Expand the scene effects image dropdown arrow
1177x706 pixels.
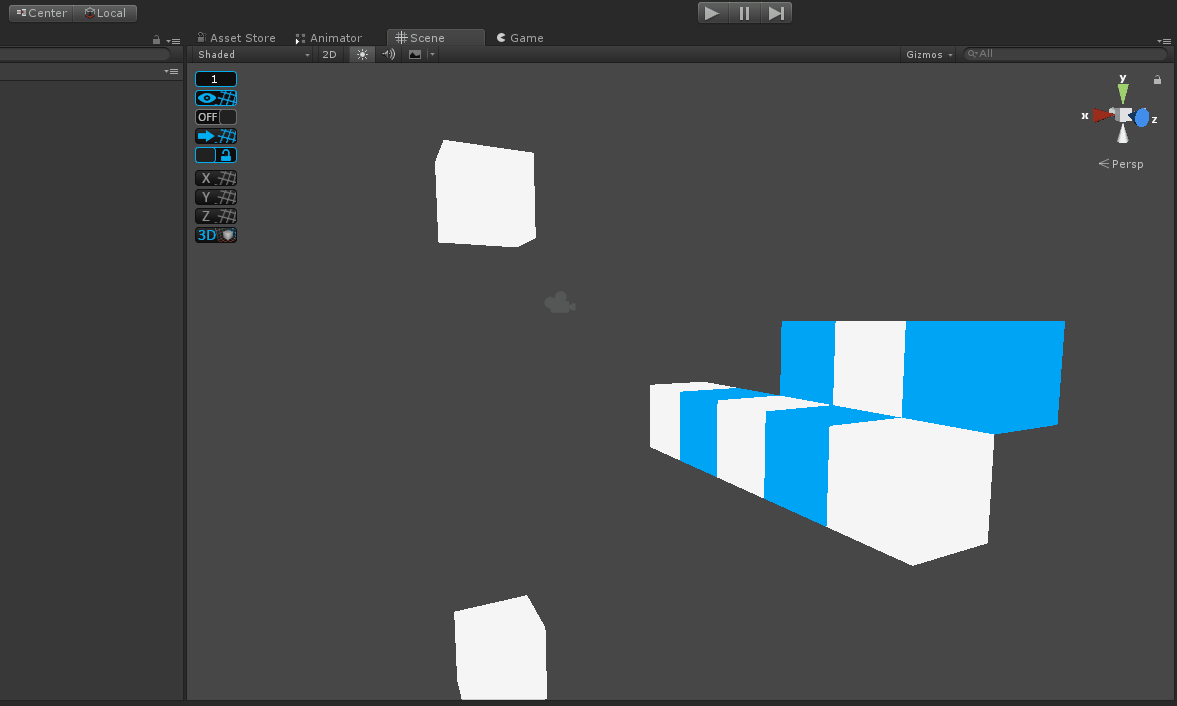[432, 54]
